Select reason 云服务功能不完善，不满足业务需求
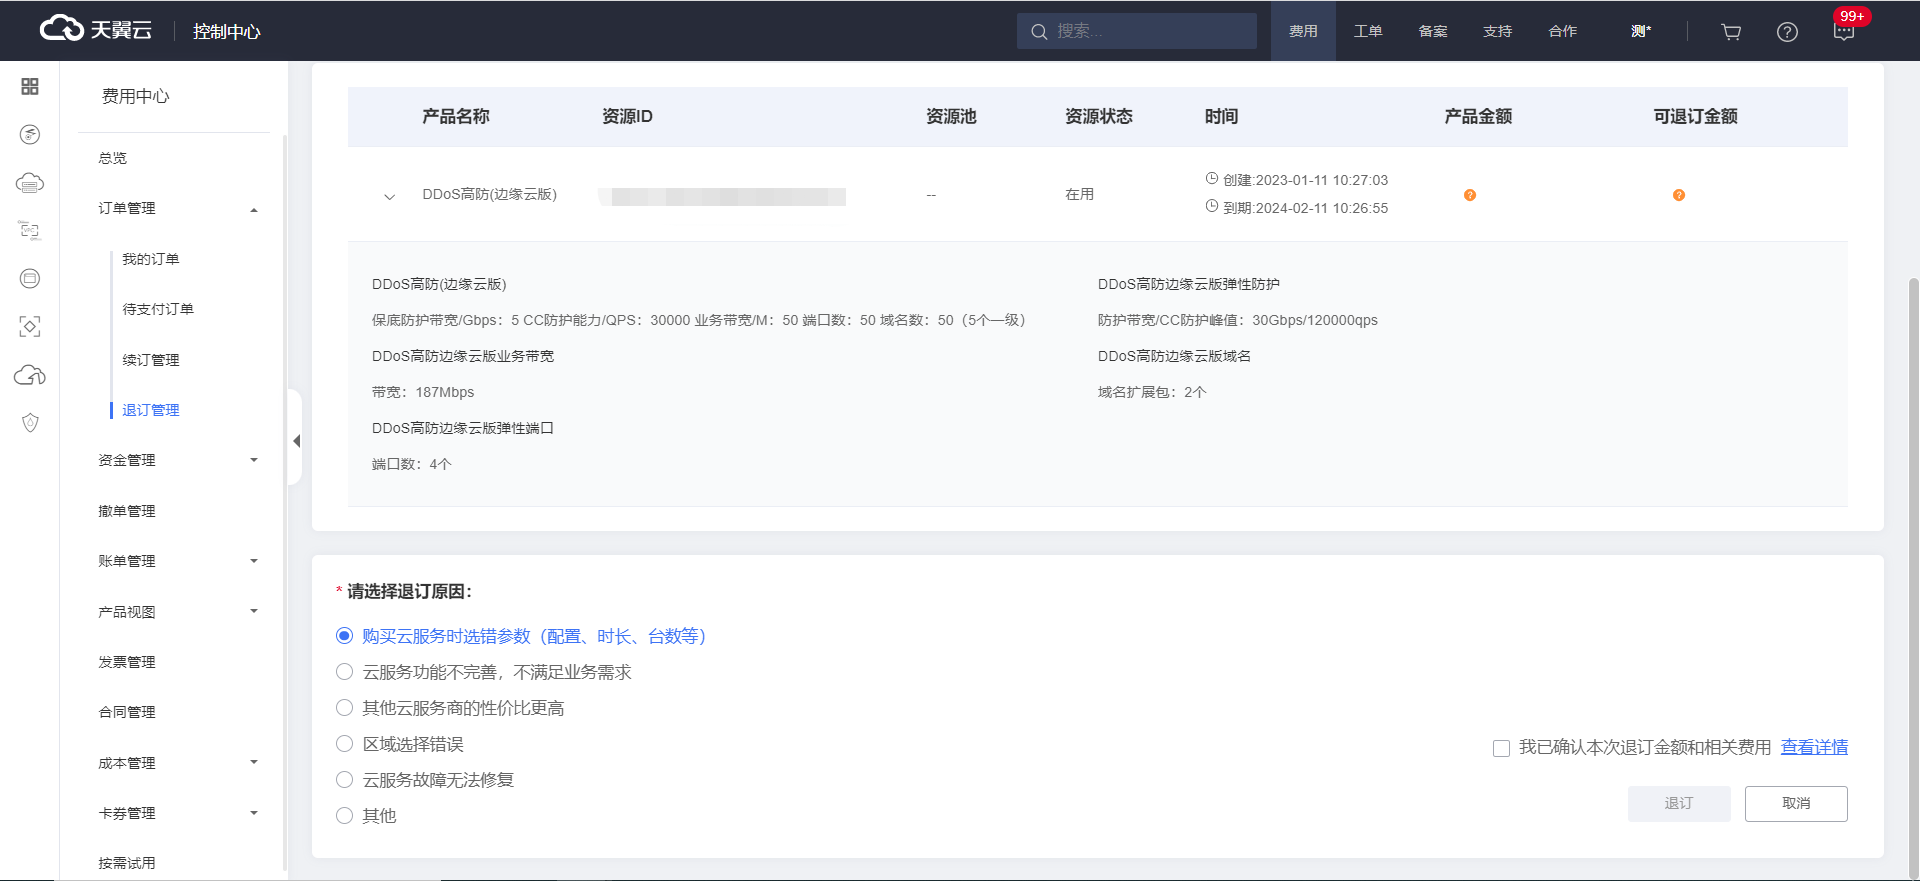This screenshot has height=881, width=1920. click(x=344, y=672)
